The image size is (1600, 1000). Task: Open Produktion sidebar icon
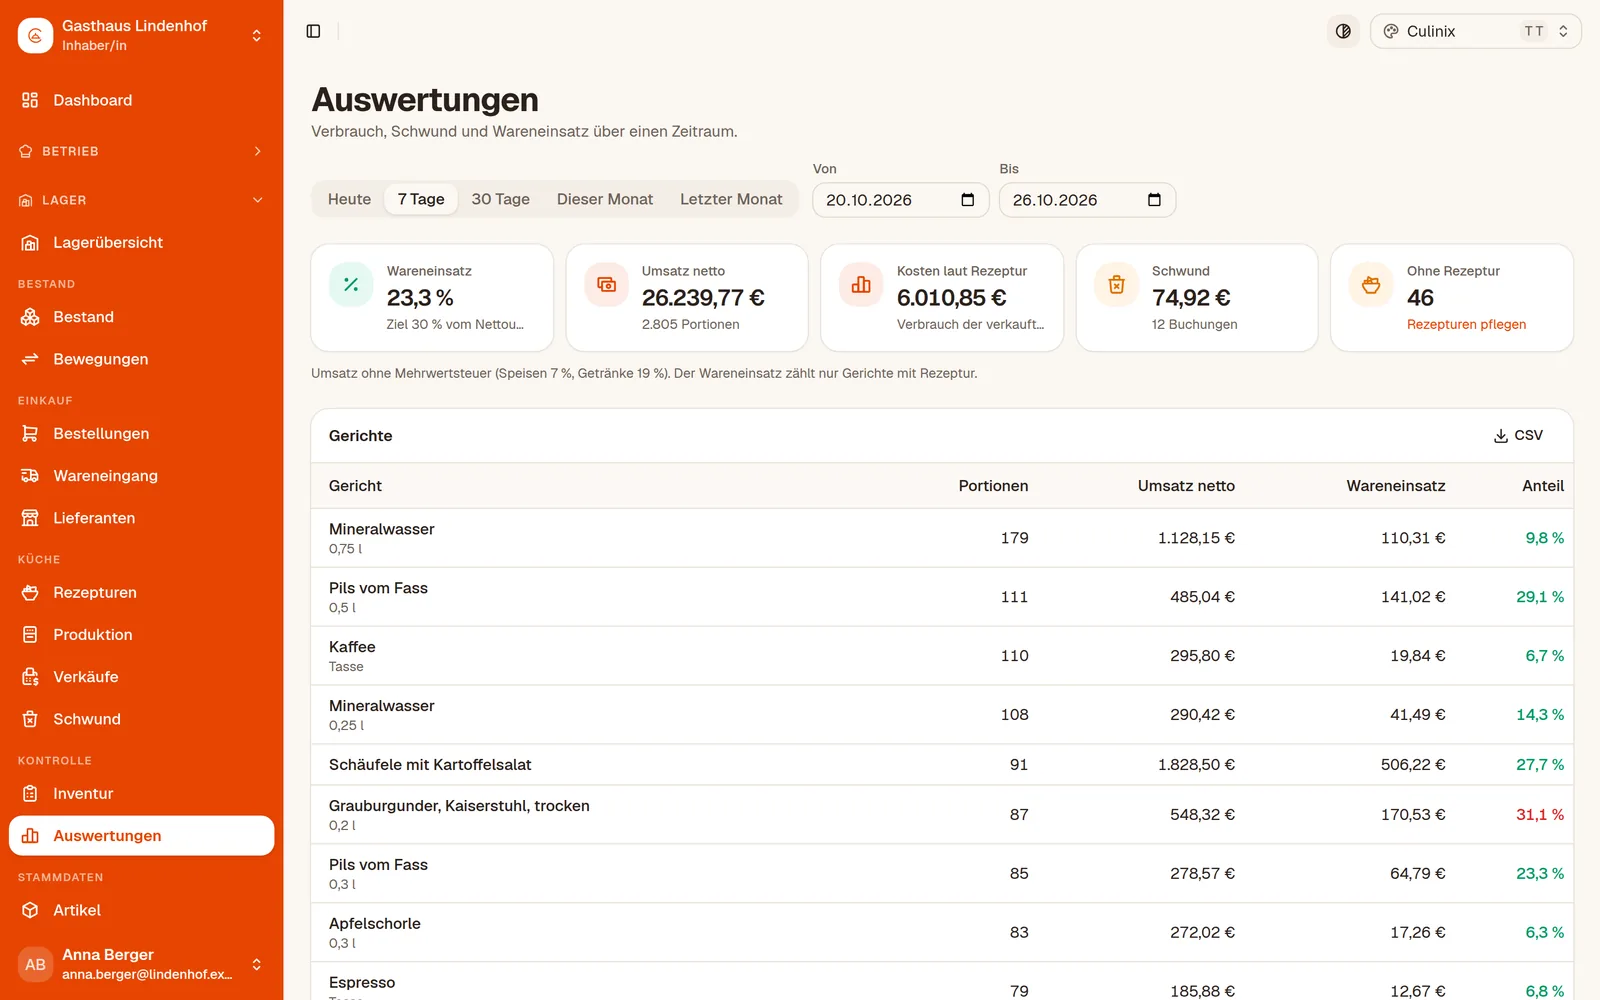pyautogui.click(x=30, y=635)
